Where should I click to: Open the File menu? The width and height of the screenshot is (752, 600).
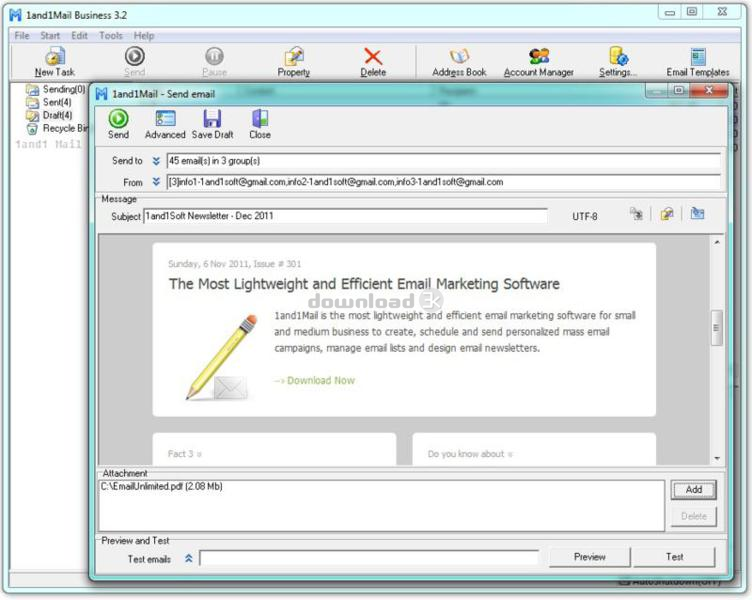coord(22,35)
